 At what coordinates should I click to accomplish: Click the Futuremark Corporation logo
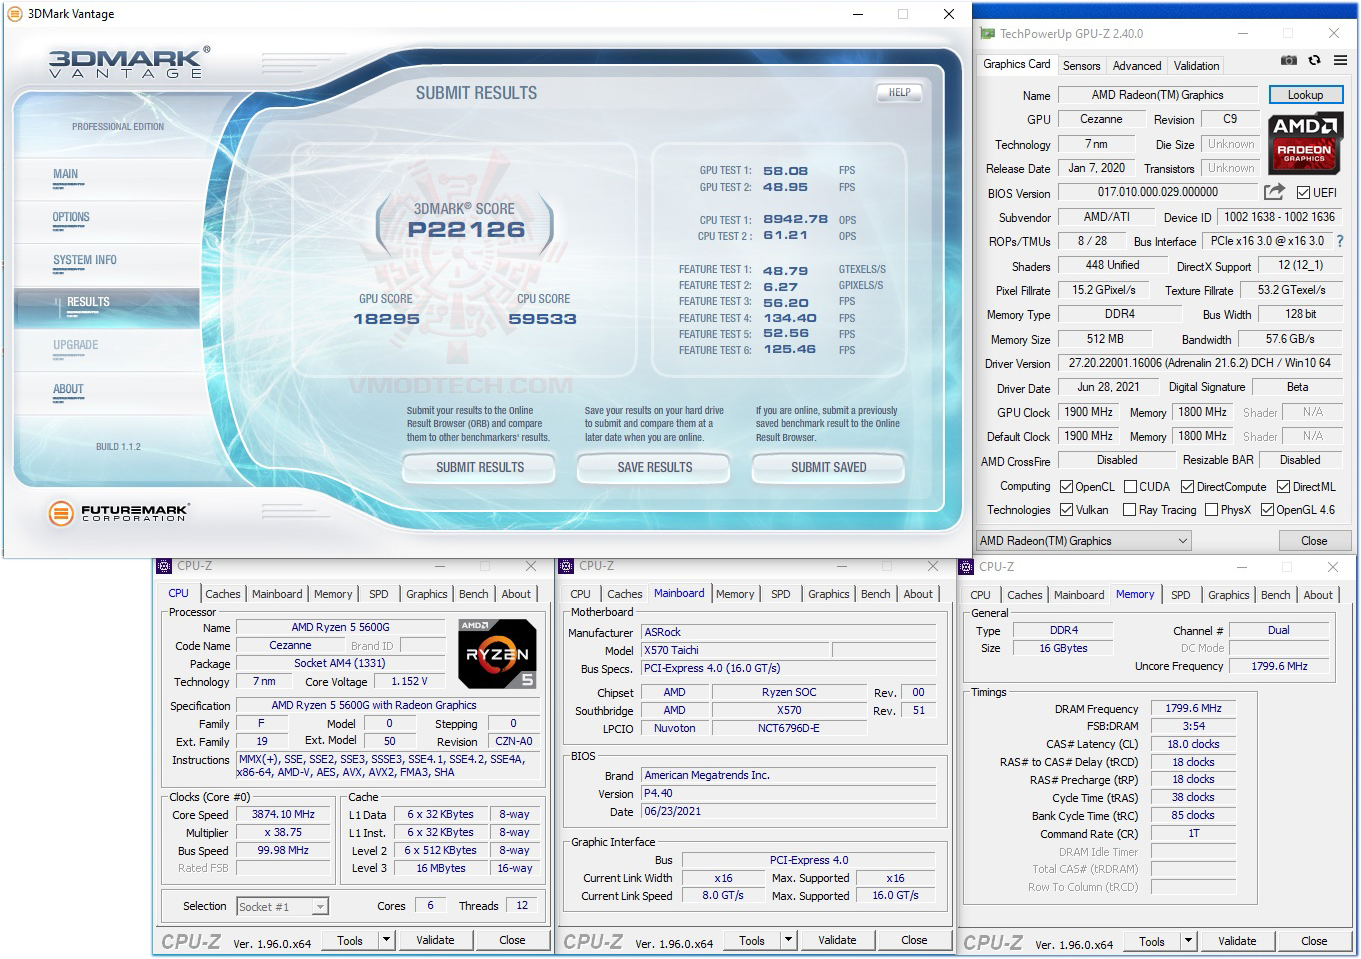point(118,513)
